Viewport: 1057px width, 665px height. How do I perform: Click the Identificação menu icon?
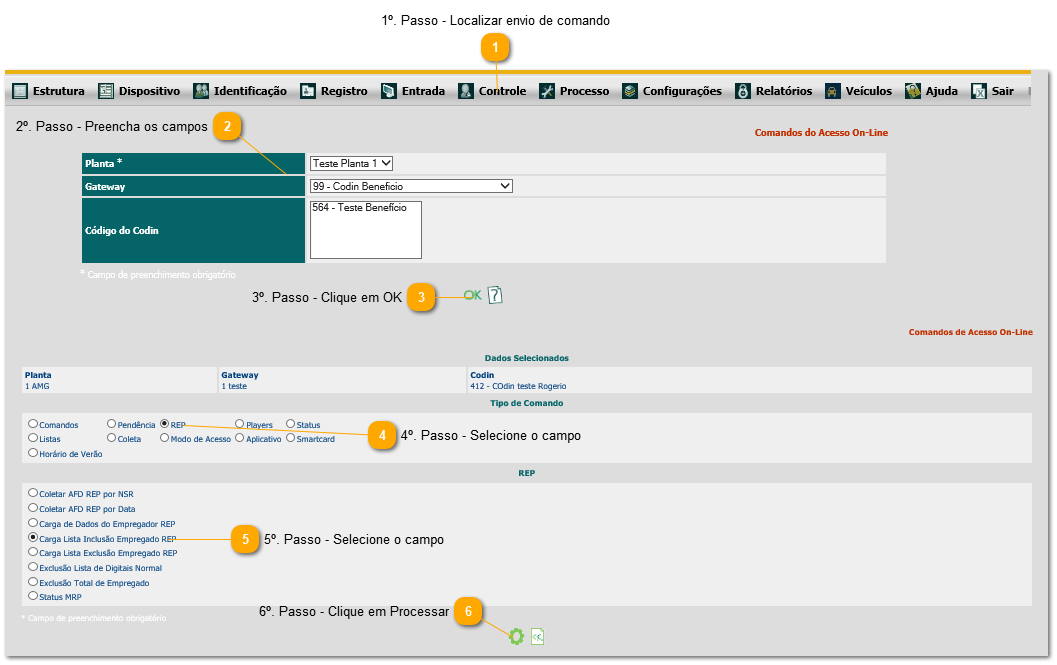201,91
